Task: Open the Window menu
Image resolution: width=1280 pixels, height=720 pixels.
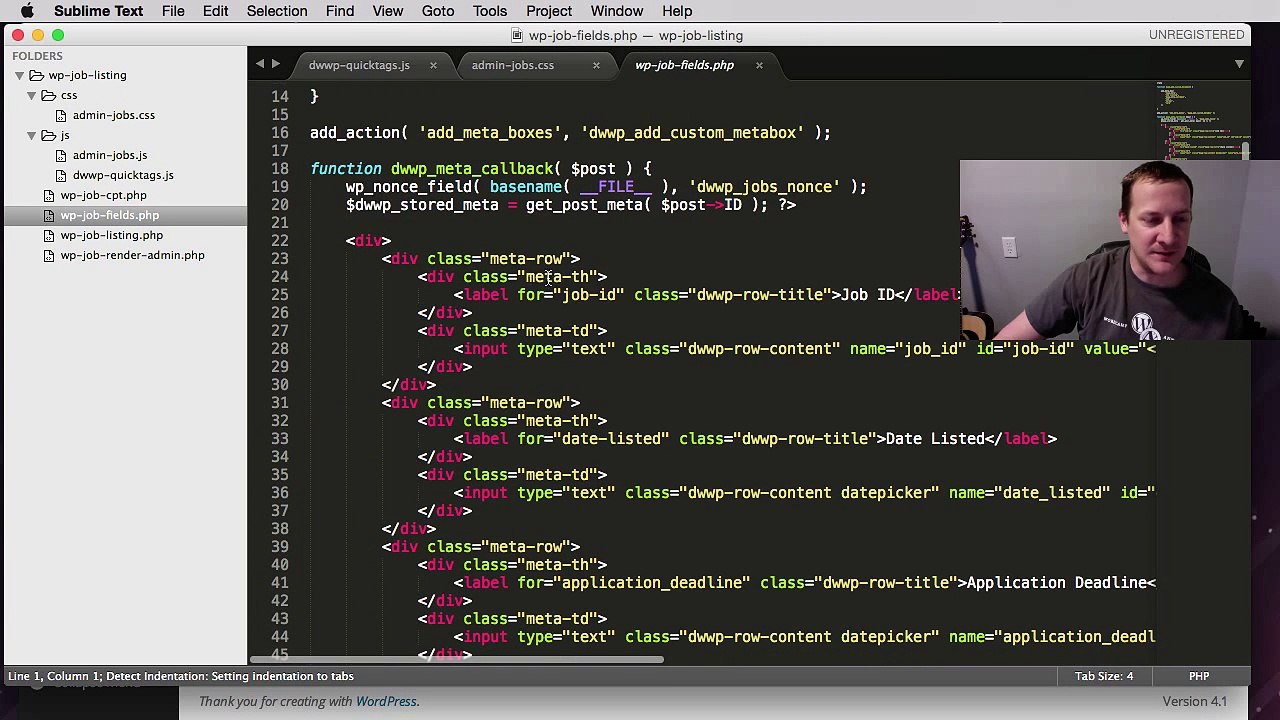Action: (x=616, y=11)
